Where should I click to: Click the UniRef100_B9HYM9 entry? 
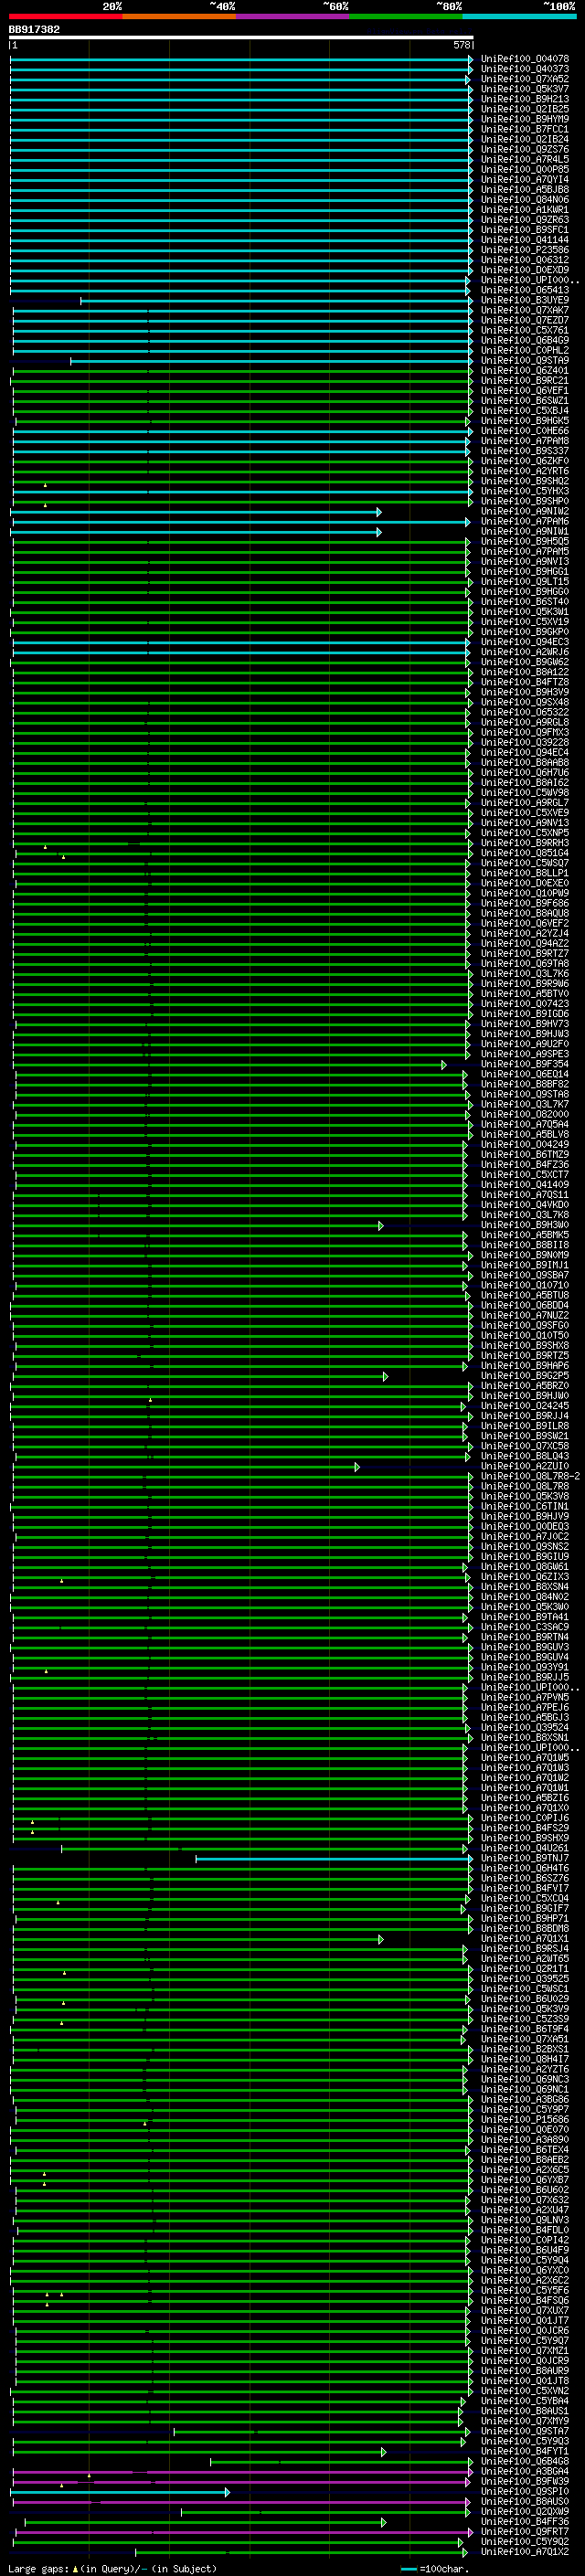525,119
